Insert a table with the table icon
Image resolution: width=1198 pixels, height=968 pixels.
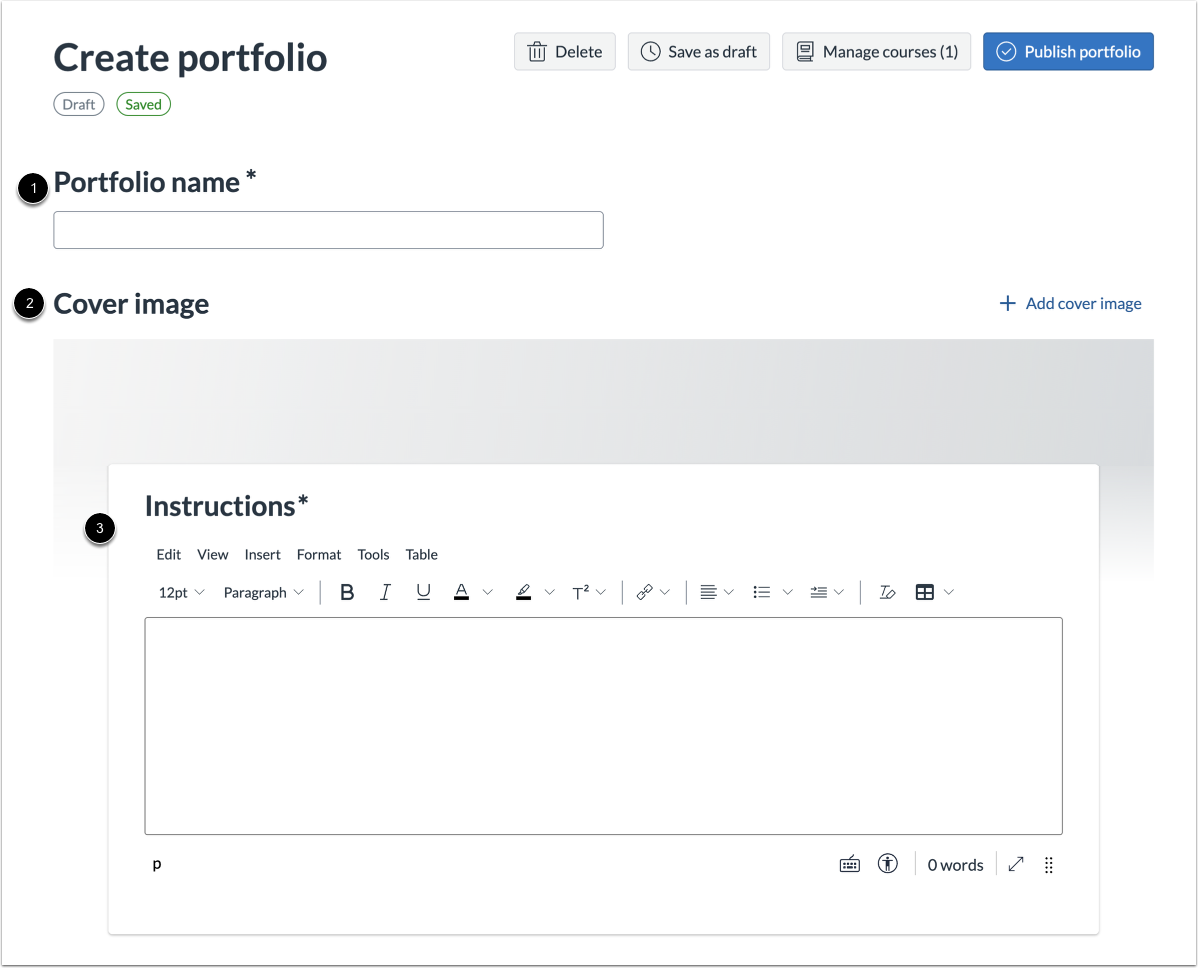pos(926,592)
